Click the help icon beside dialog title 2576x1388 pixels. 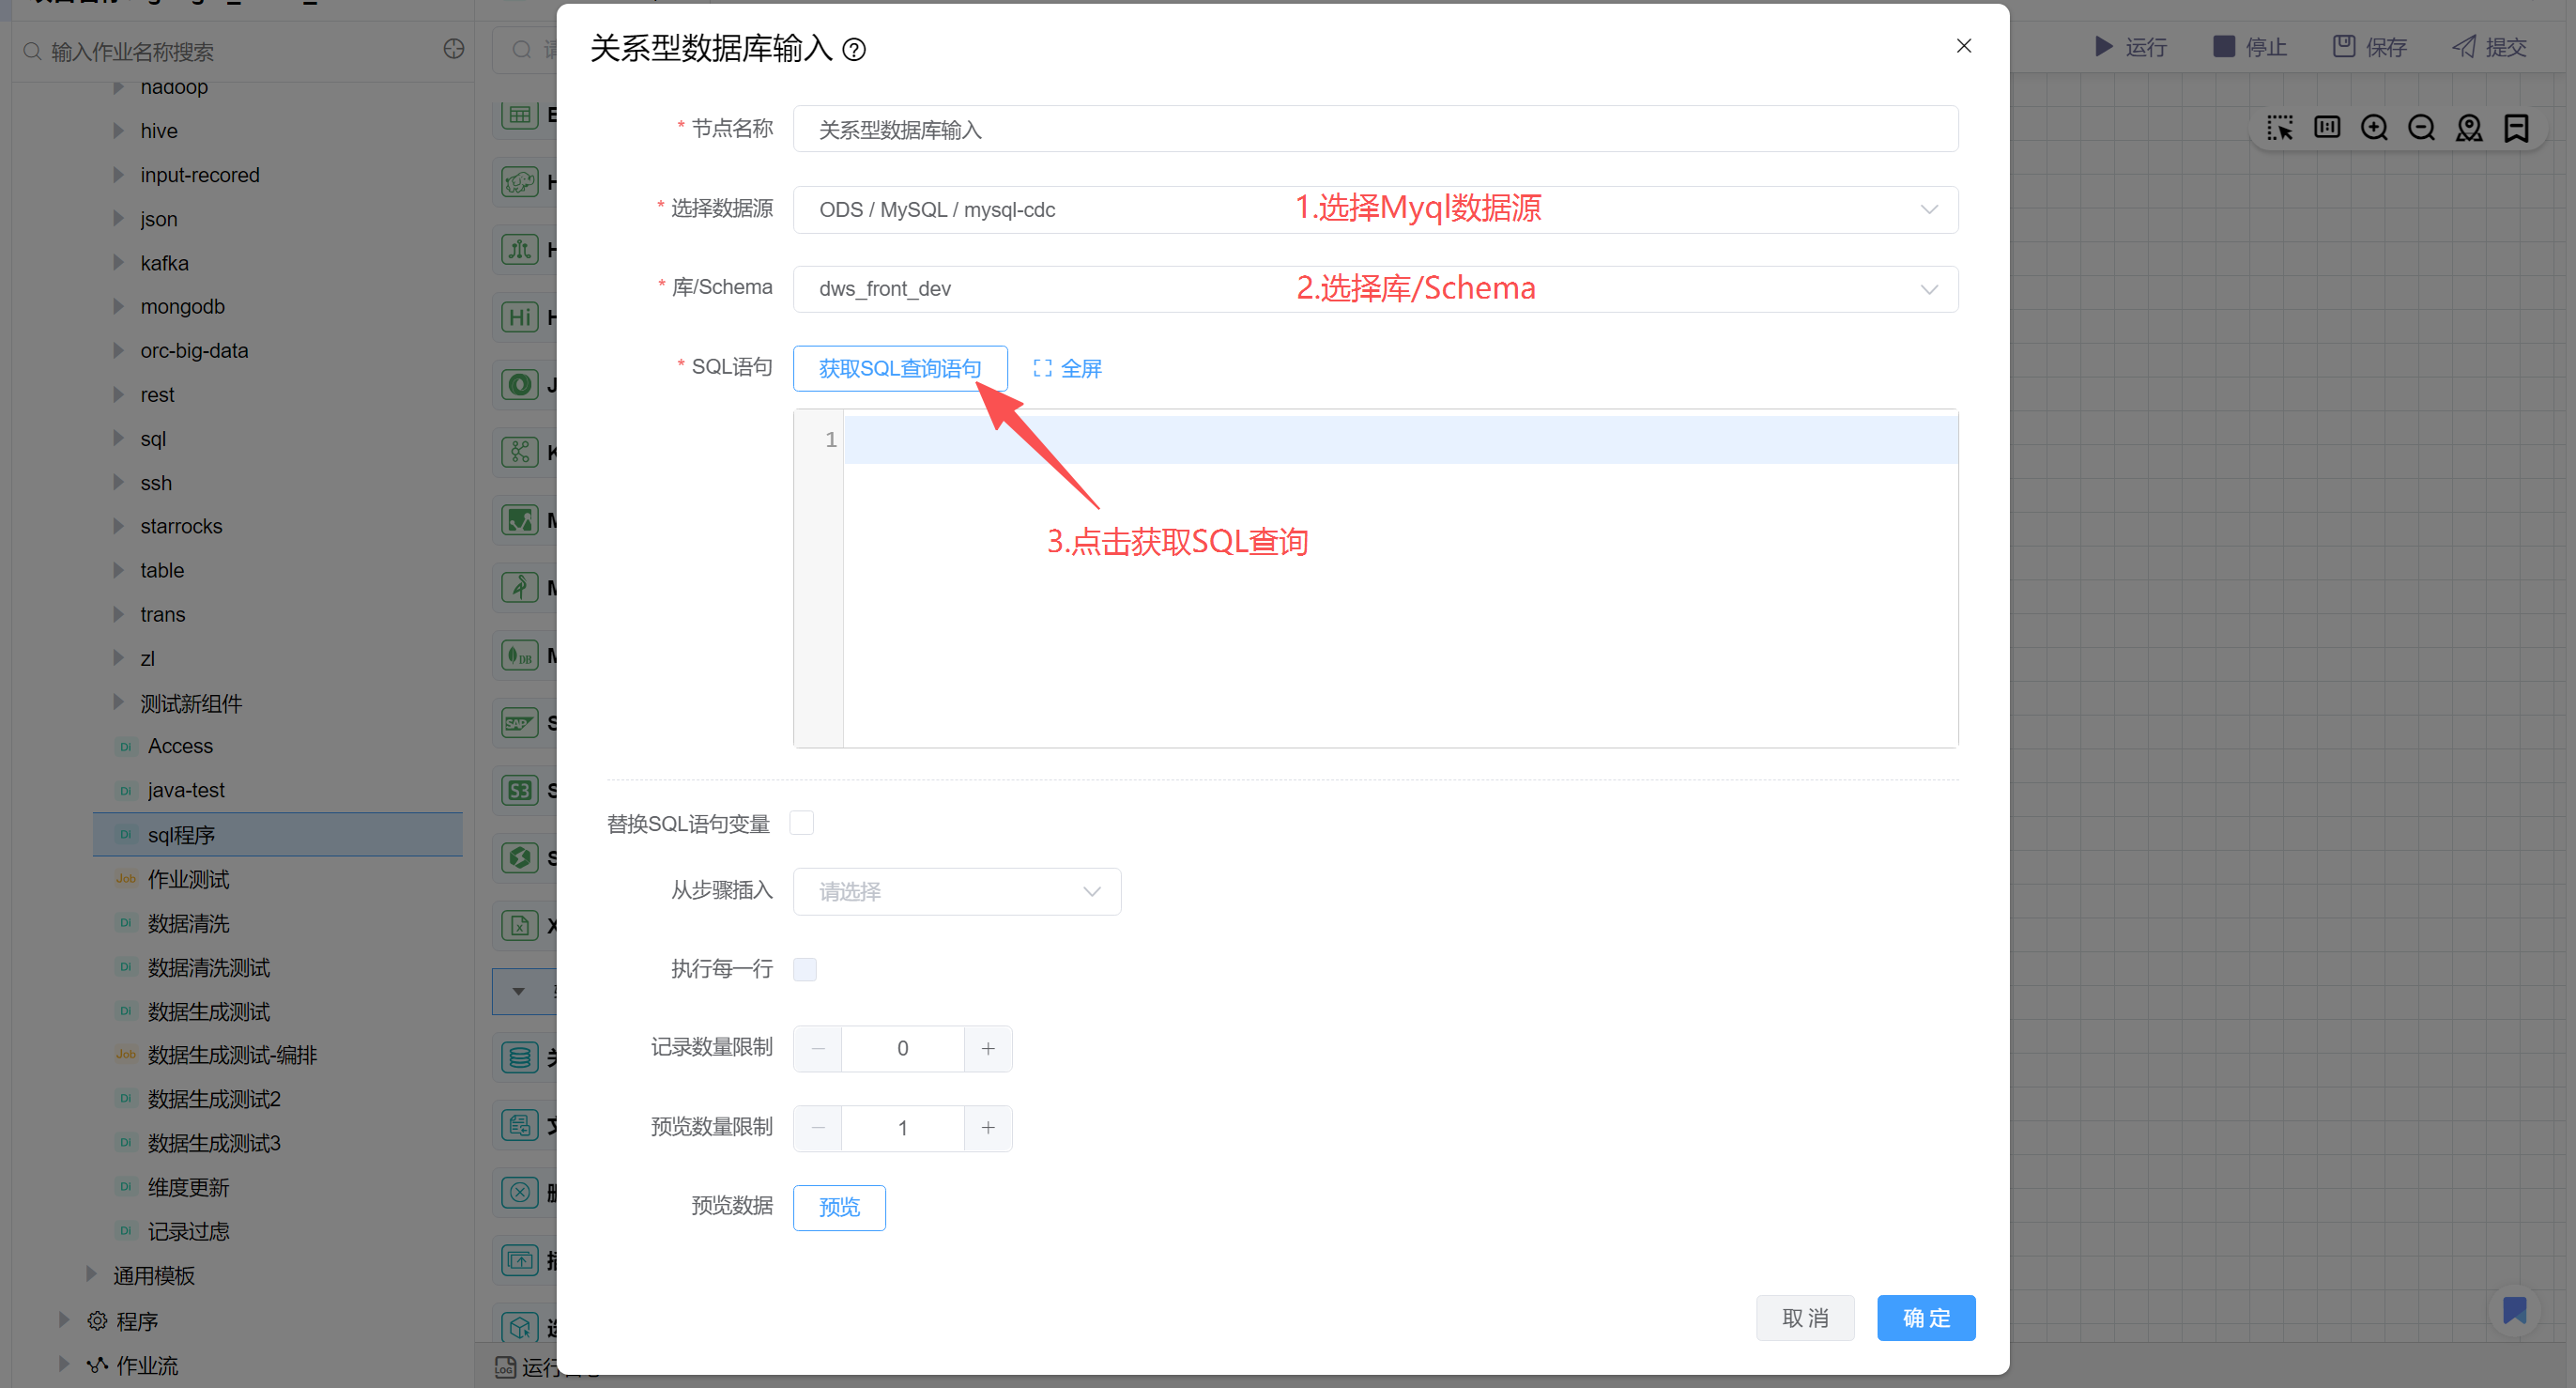854,49
